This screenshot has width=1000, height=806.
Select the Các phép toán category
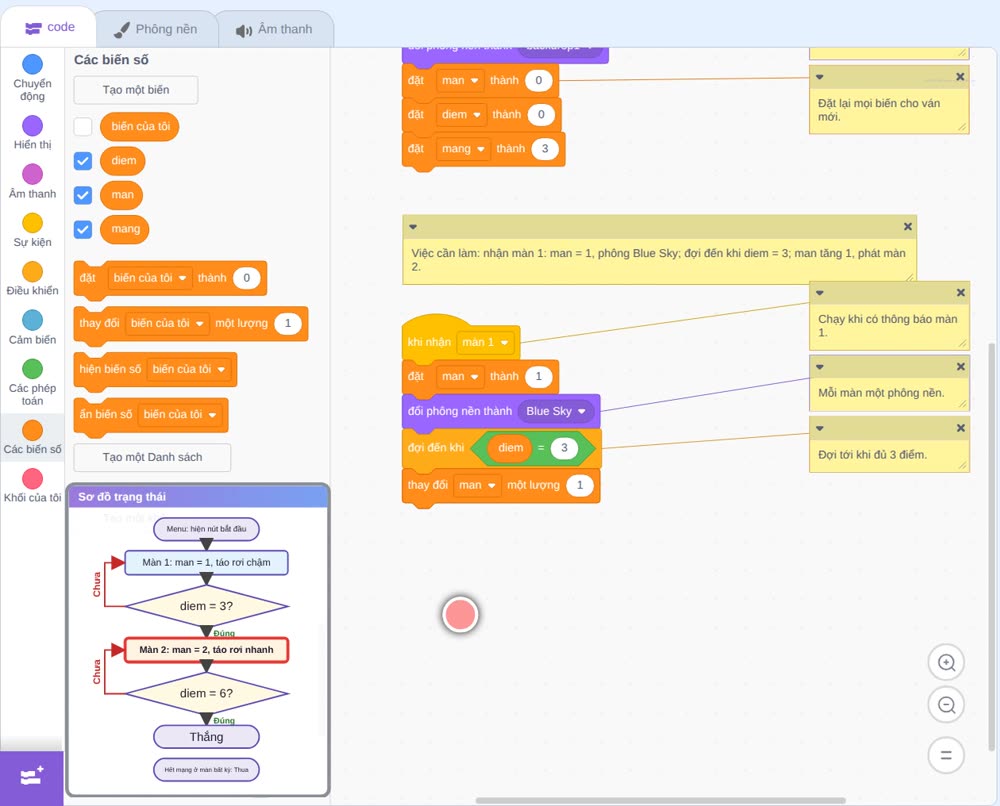pyautogui.click(x=32, y=382)
